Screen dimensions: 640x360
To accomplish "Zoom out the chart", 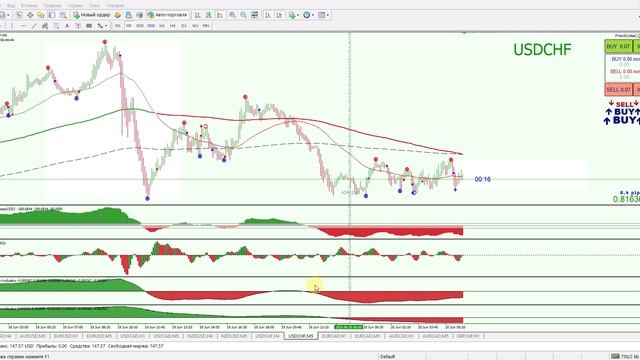I will (x=243, y=15).
